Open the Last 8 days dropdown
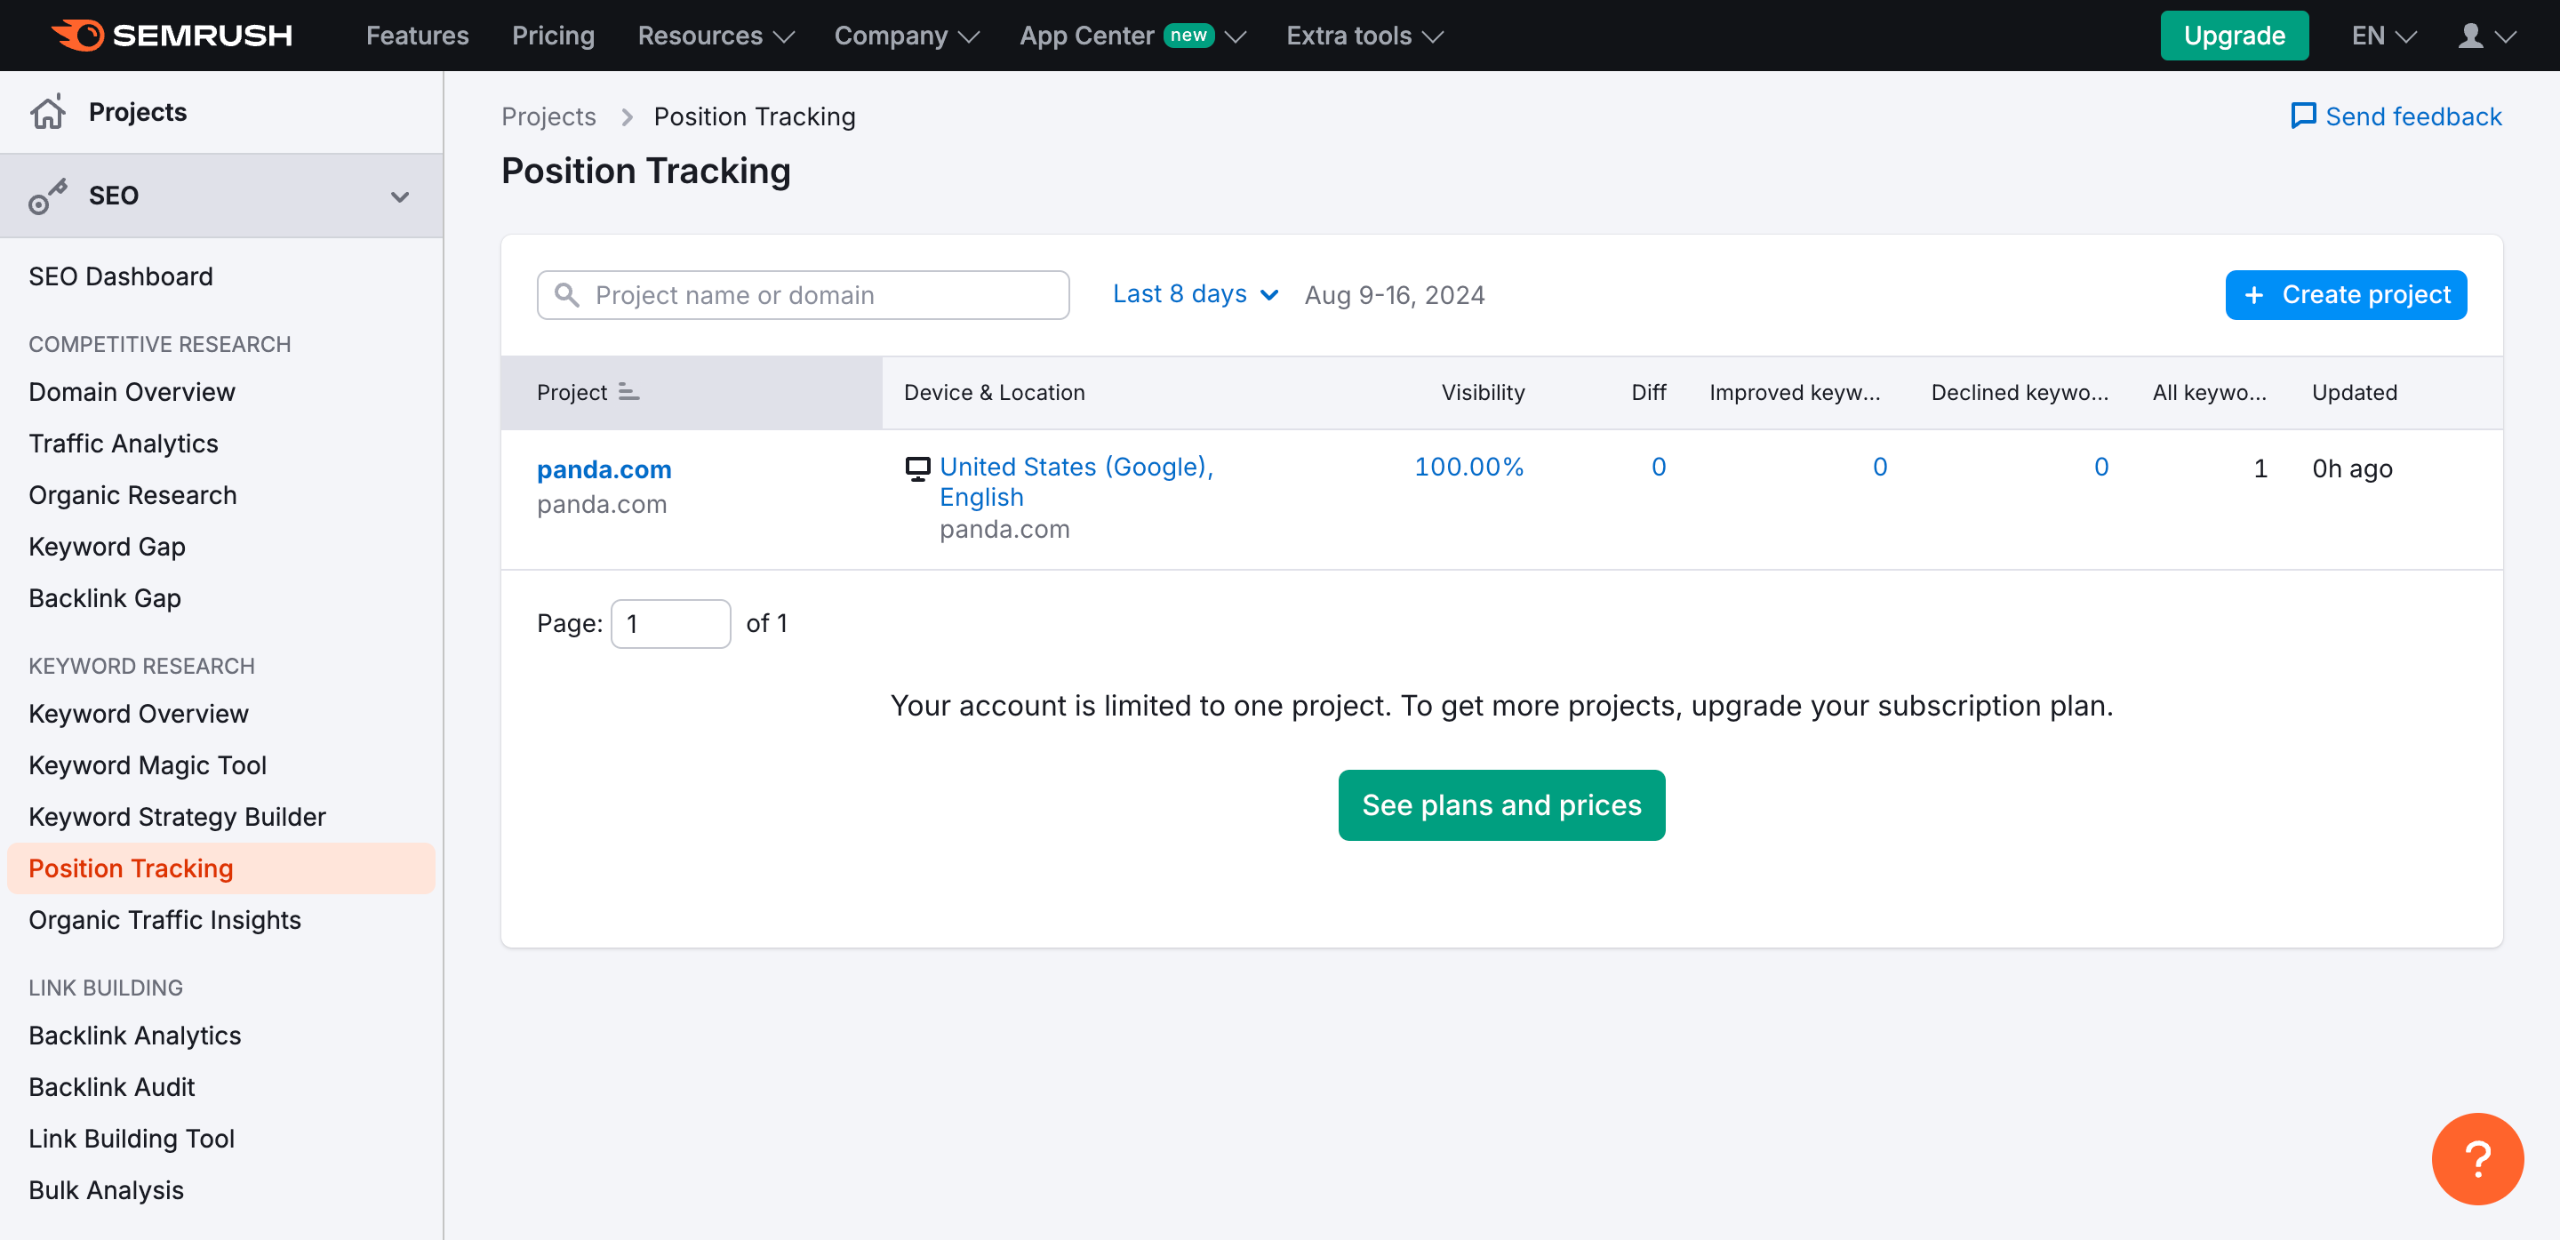This screenshot has height=1240, width=2560. (x=1195, y=294)
